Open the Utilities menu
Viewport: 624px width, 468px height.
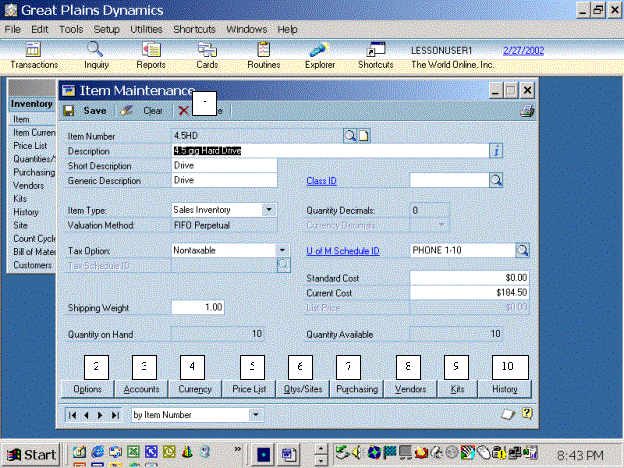[146, 29]
